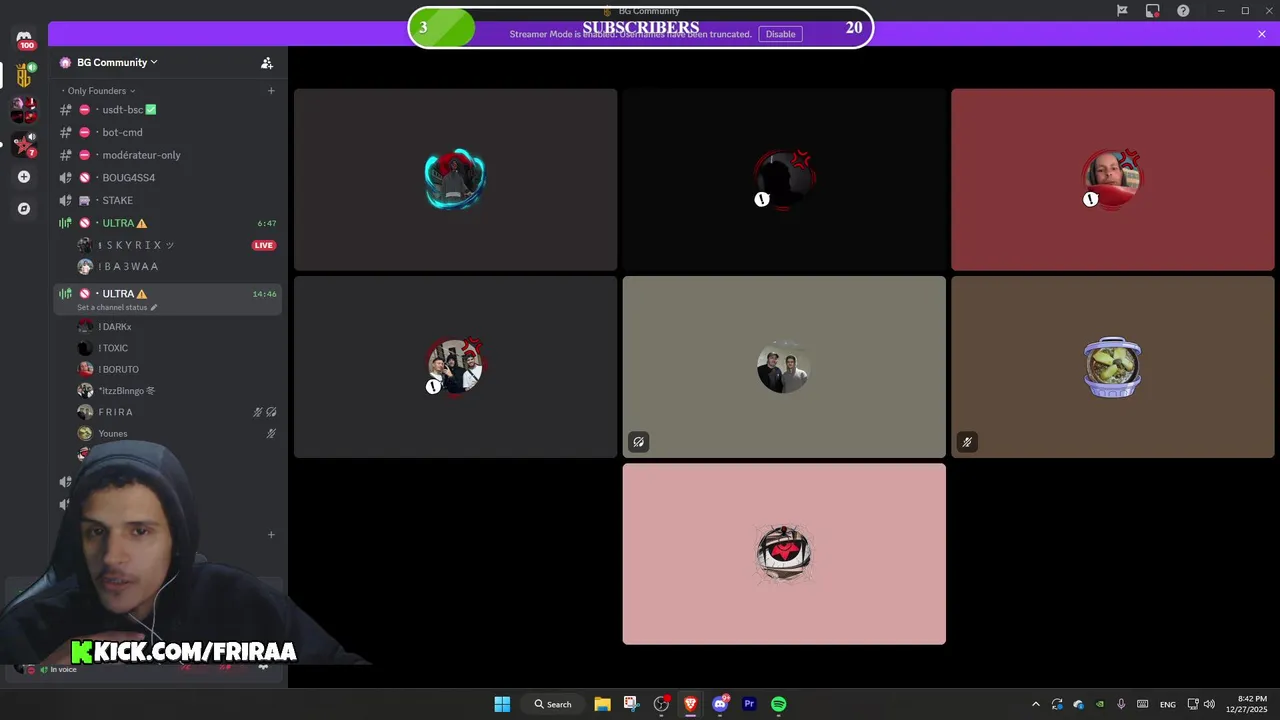Focus the pink tile with red-heart avatar
The image size is (1280, 720).
point(784,554)
